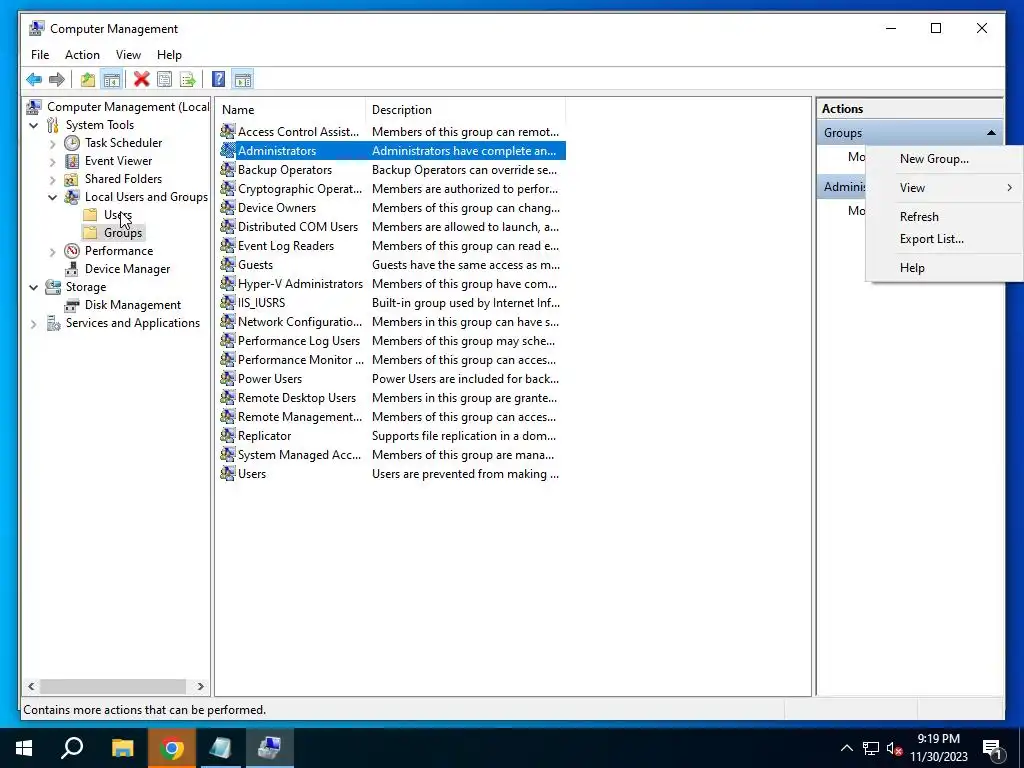The image size is (1024, 768).
Task: Select Disk Management in the tree
Action: point(133,305)
